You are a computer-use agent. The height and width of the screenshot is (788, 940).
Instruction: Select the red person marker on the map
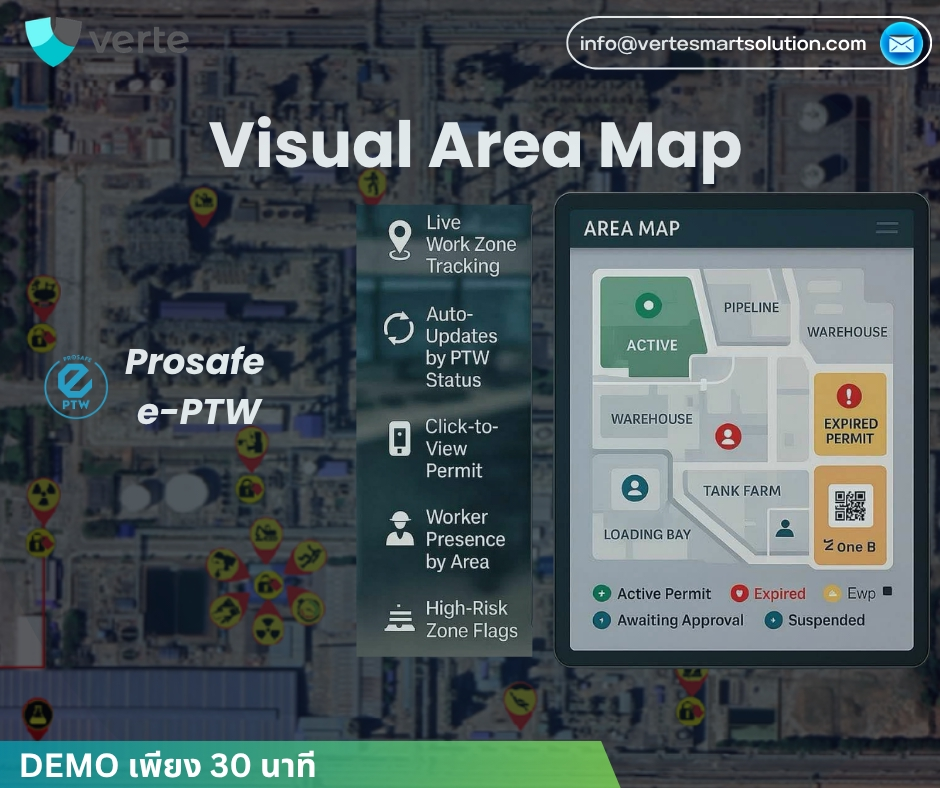click(728, 436)
